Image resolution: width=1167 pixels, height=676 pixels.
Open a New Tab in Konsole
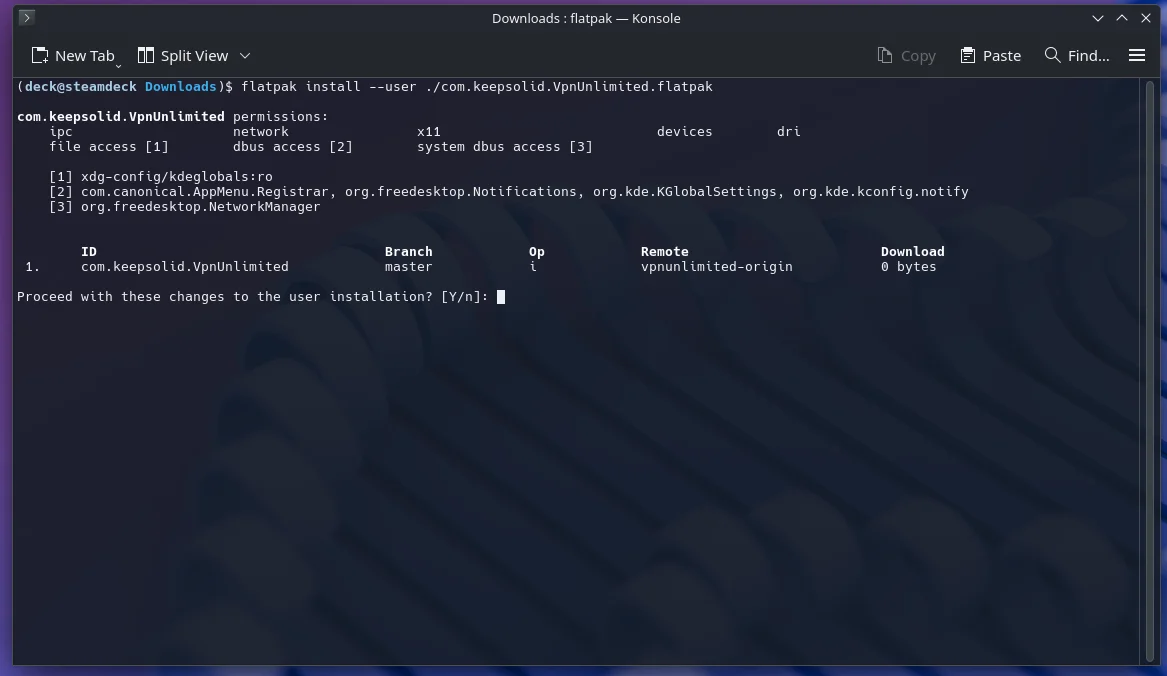click(73, 56)
